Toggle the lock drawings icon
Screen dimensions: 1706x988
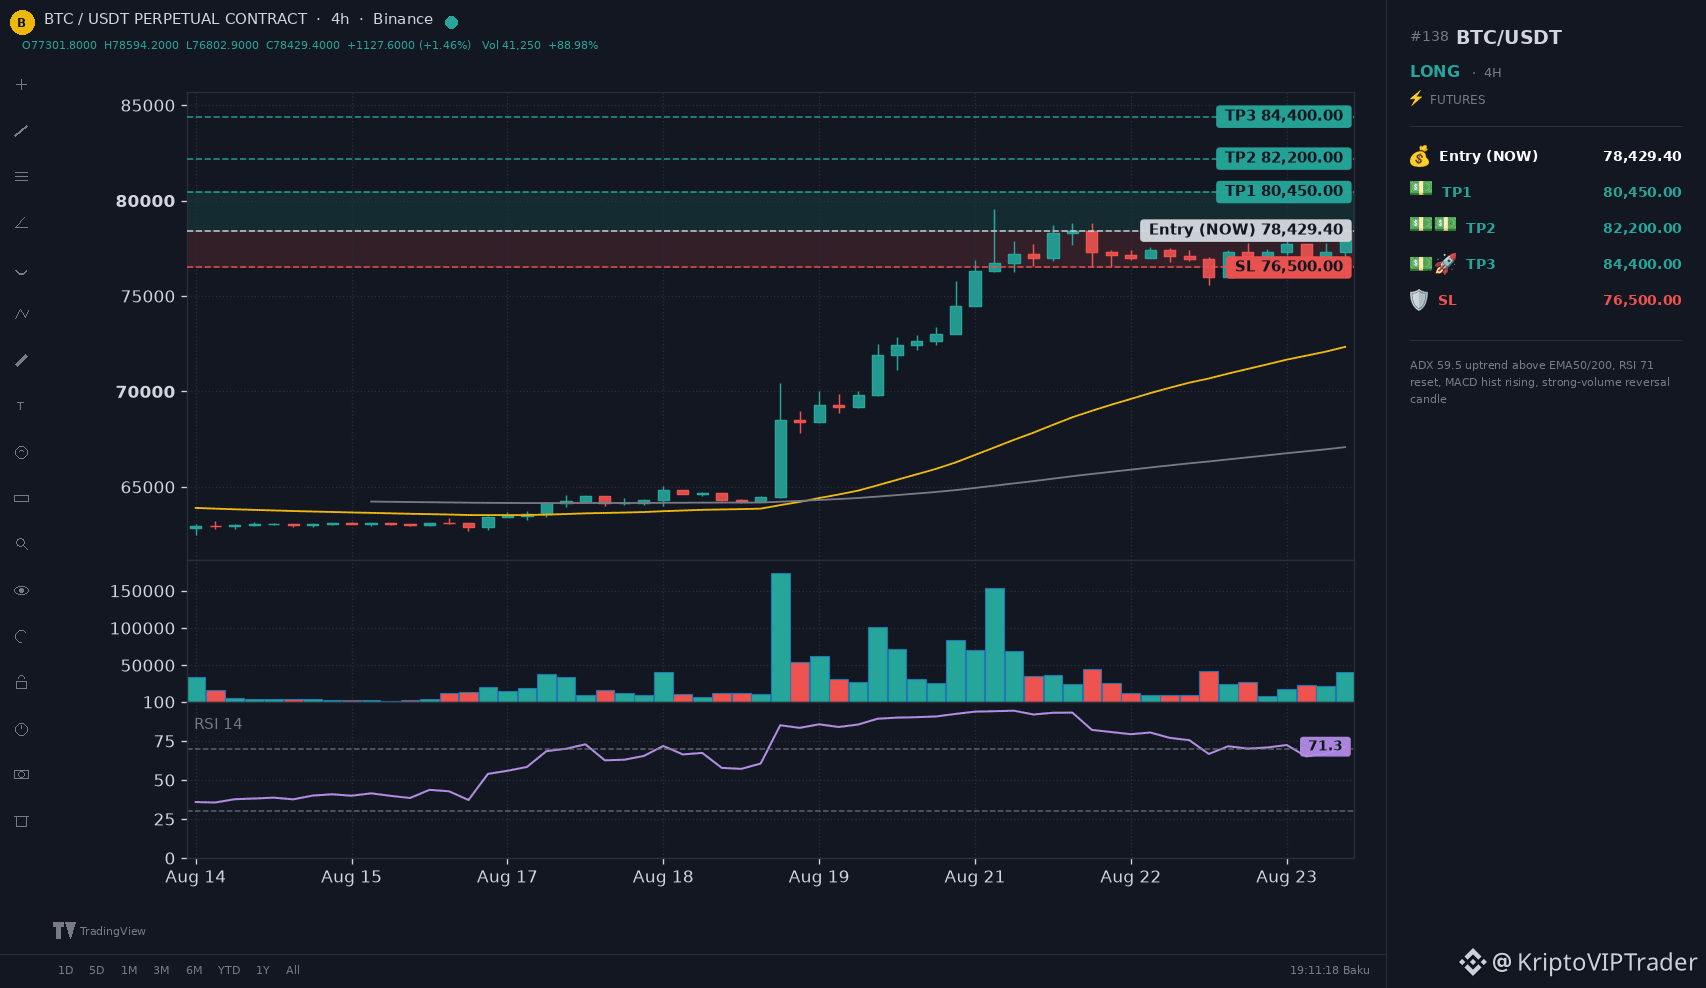click(x=21, y=682)
